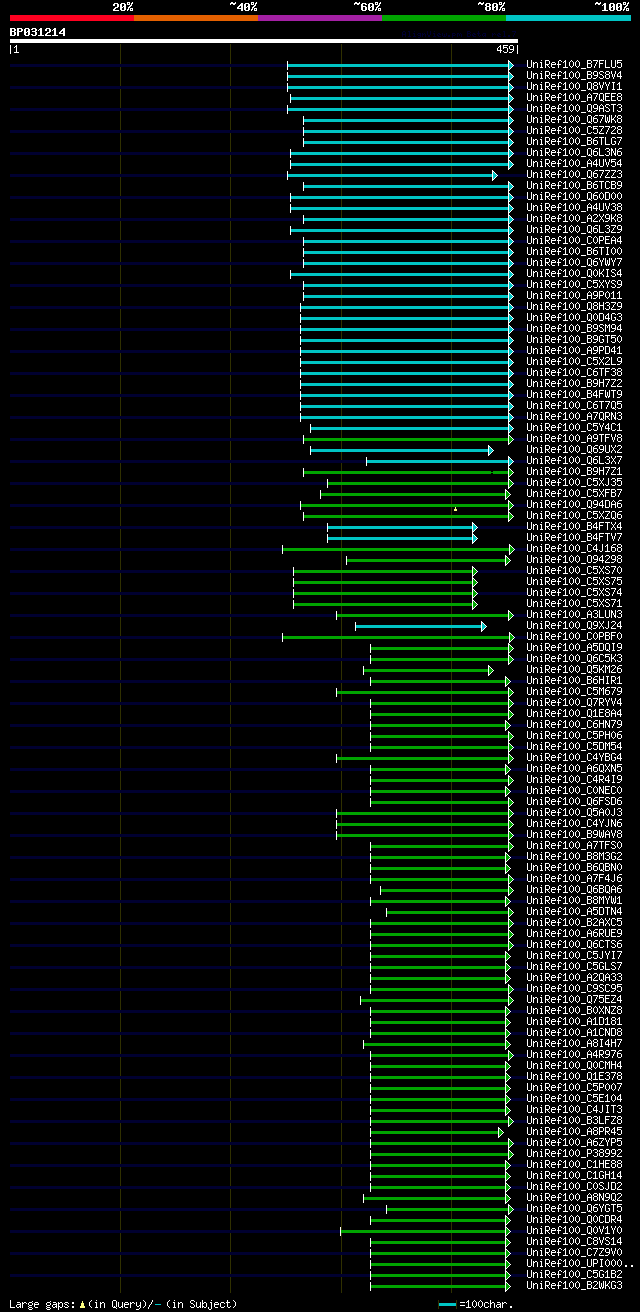
Task: Select the UniRef100_B6HIR1 label
Action: click(574, 680)
